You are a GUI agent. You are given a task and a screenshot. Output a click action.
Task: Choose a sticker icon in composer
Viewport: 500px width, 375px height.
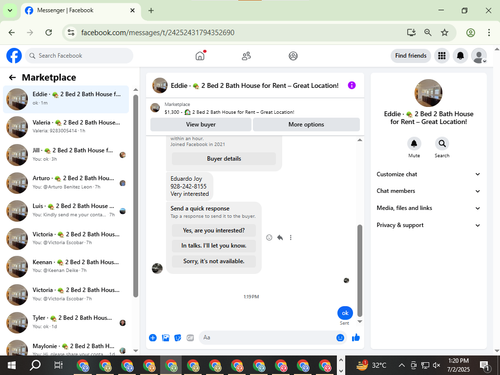[x=178, y=338]
